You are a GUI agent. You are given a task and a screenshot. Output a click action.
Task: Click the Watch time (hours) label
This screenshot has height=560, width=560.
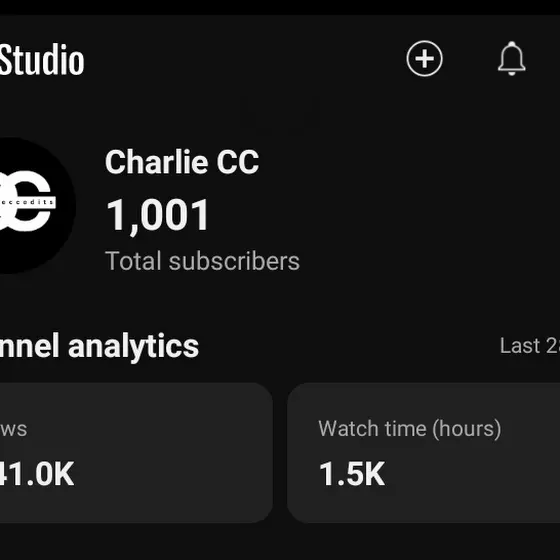point(410,429)
